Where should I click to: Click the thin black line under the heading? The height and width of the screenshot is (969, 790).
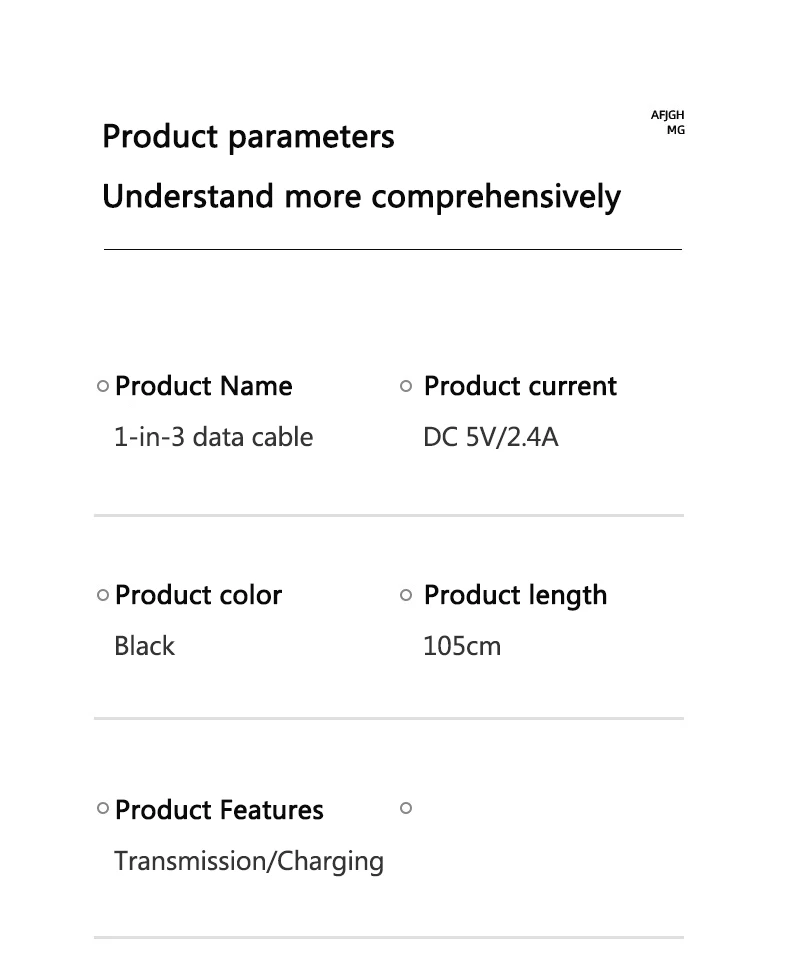[392, 249]
